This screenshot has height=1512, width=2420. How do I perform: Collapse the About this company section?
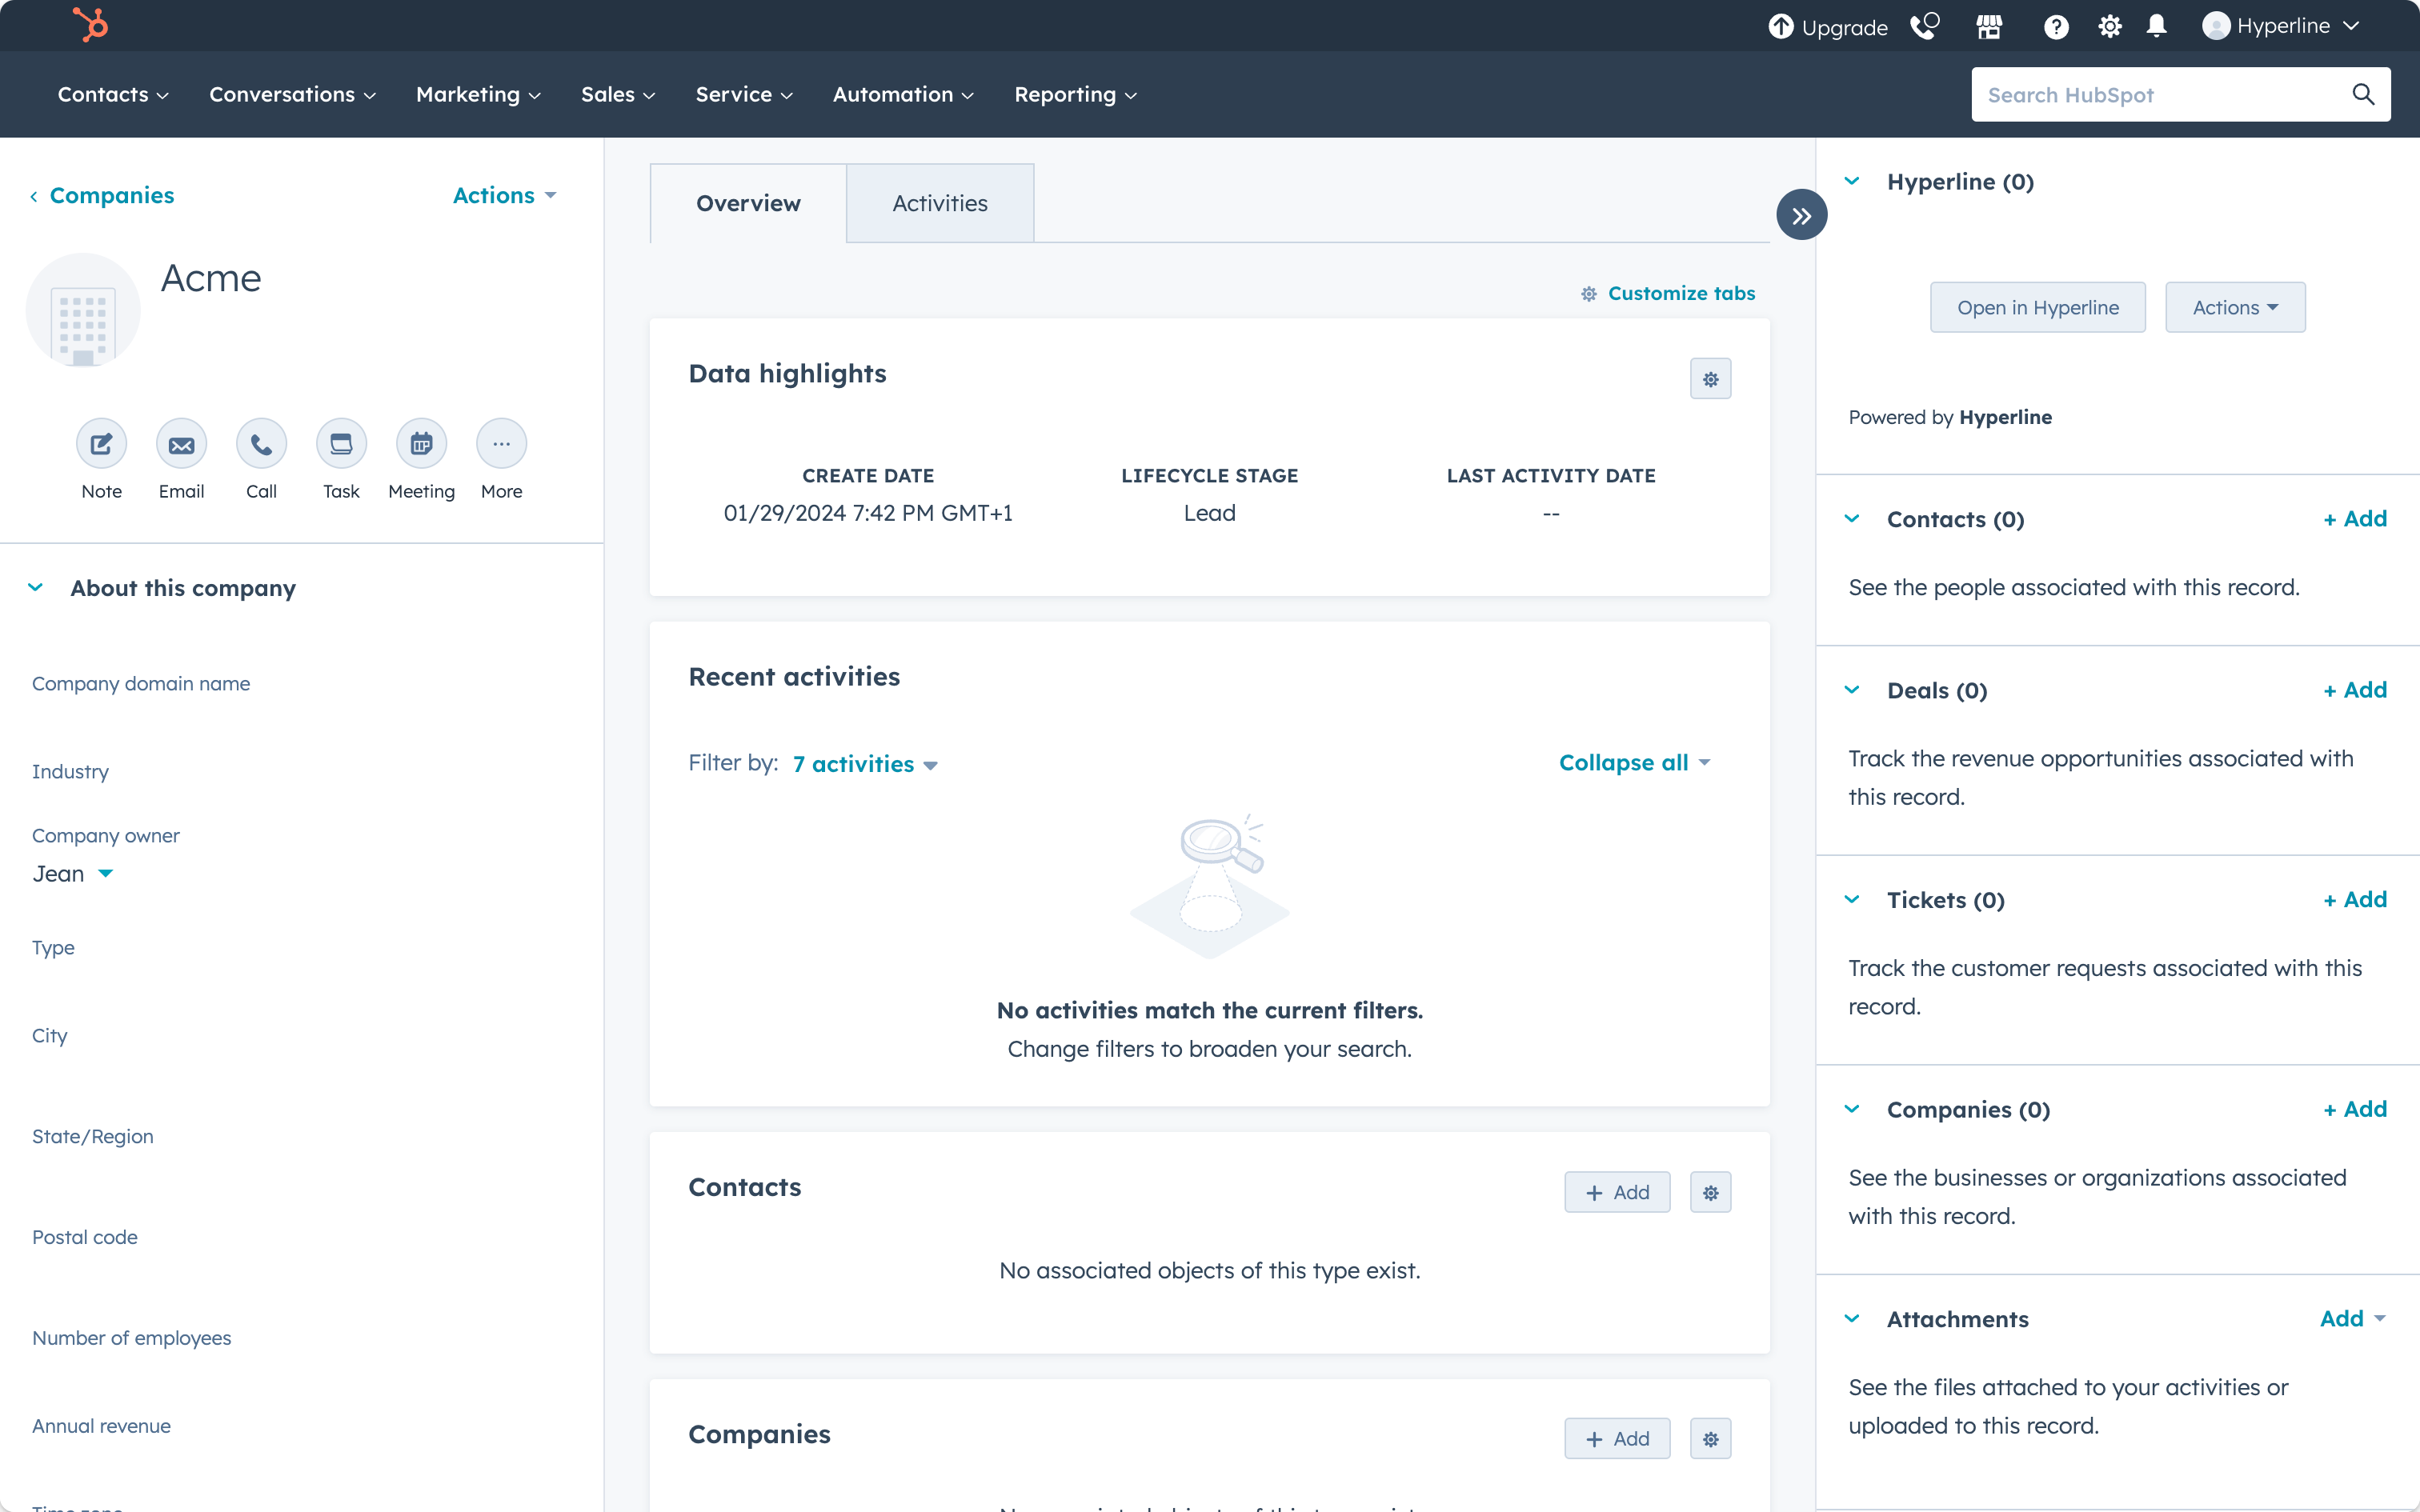click(x=35, y=587)
